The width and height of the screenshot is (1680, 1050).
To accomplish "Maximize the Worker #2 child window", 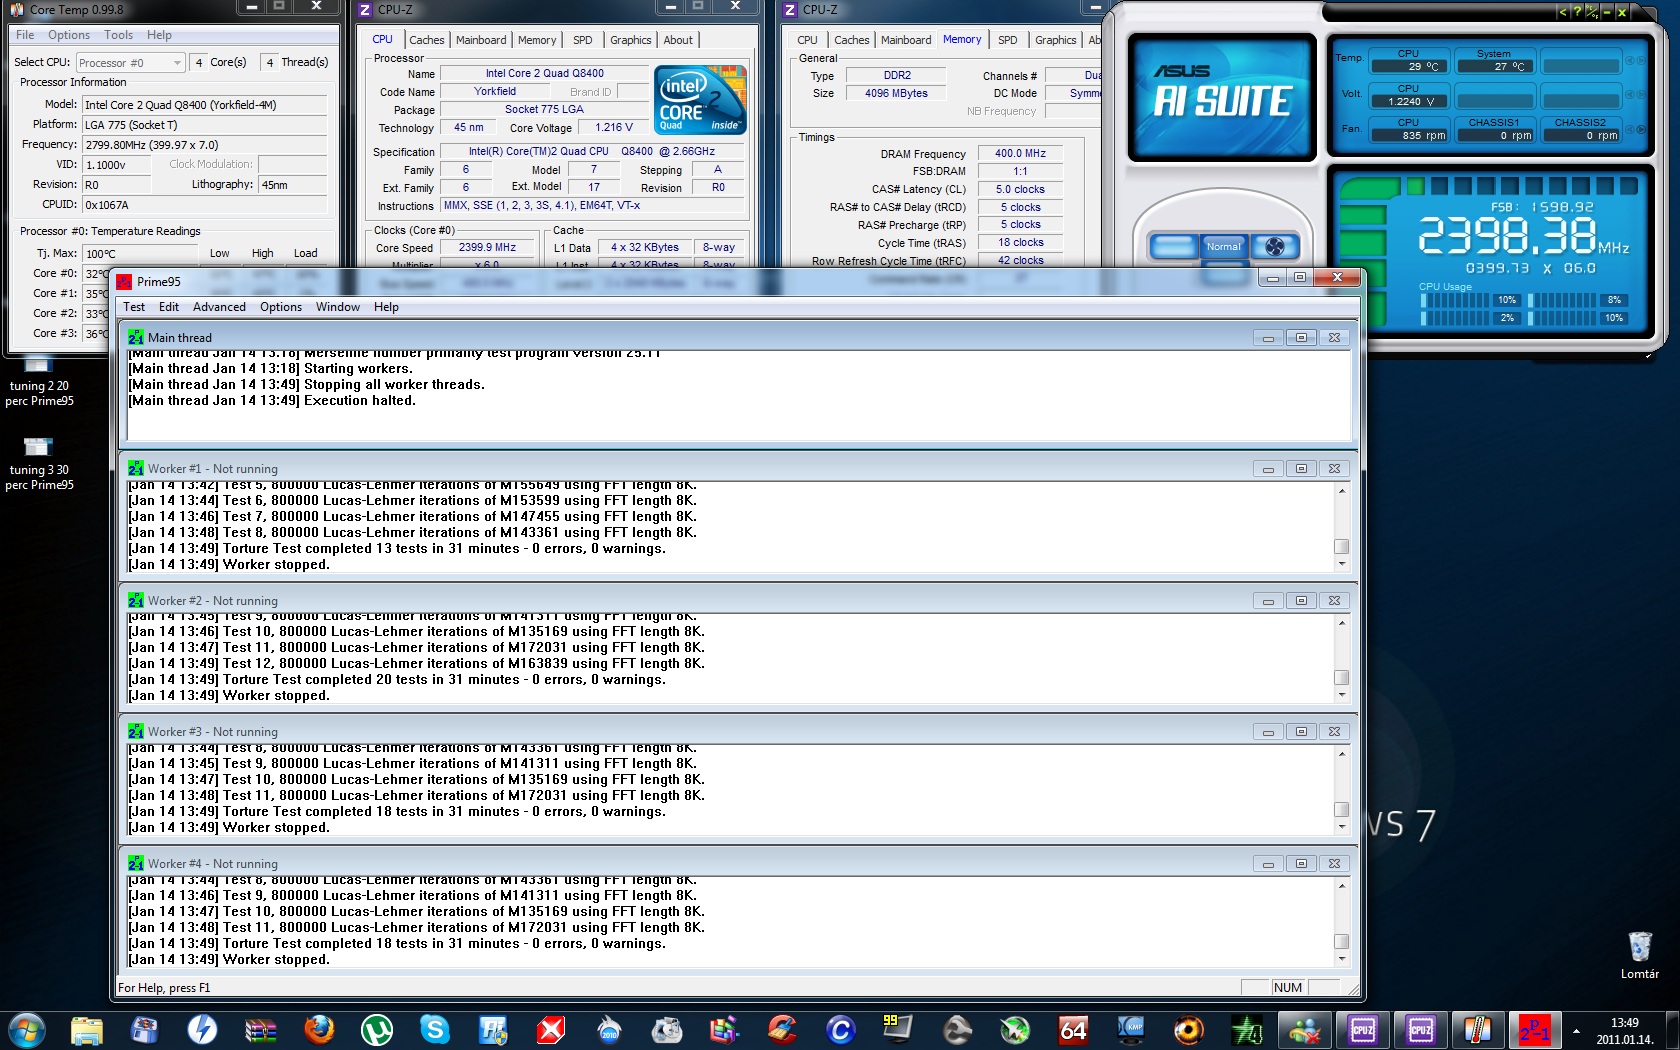I will (x=1301, y=601).
